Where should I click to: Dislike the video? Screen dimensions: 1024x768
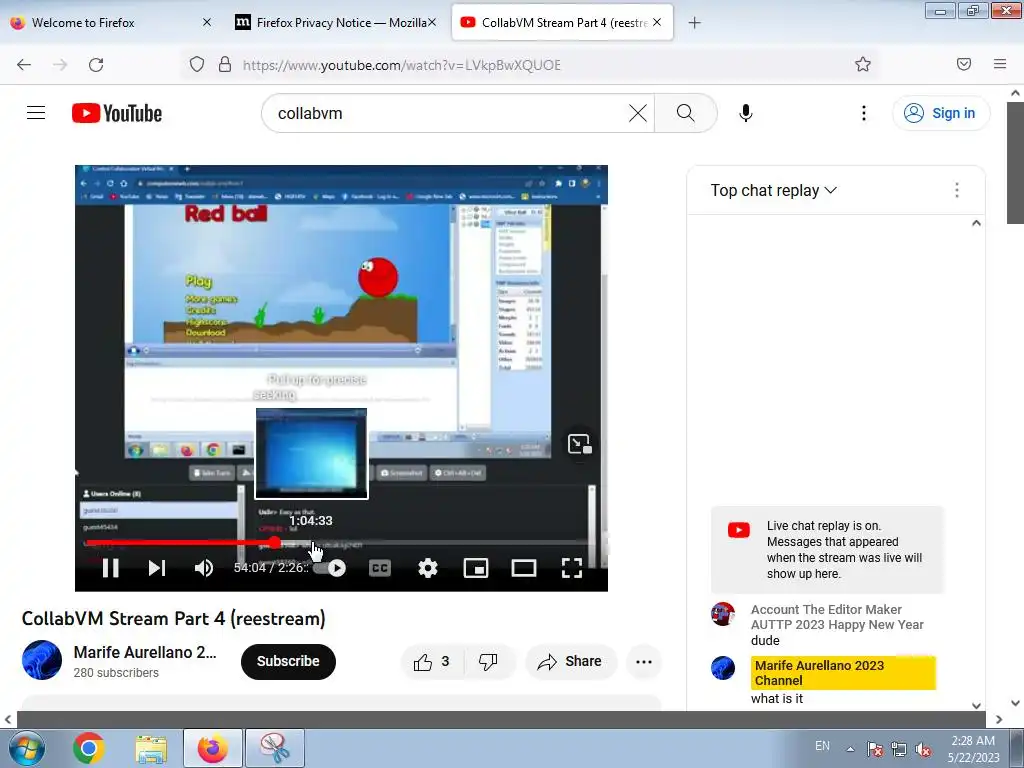pos(488,662)
